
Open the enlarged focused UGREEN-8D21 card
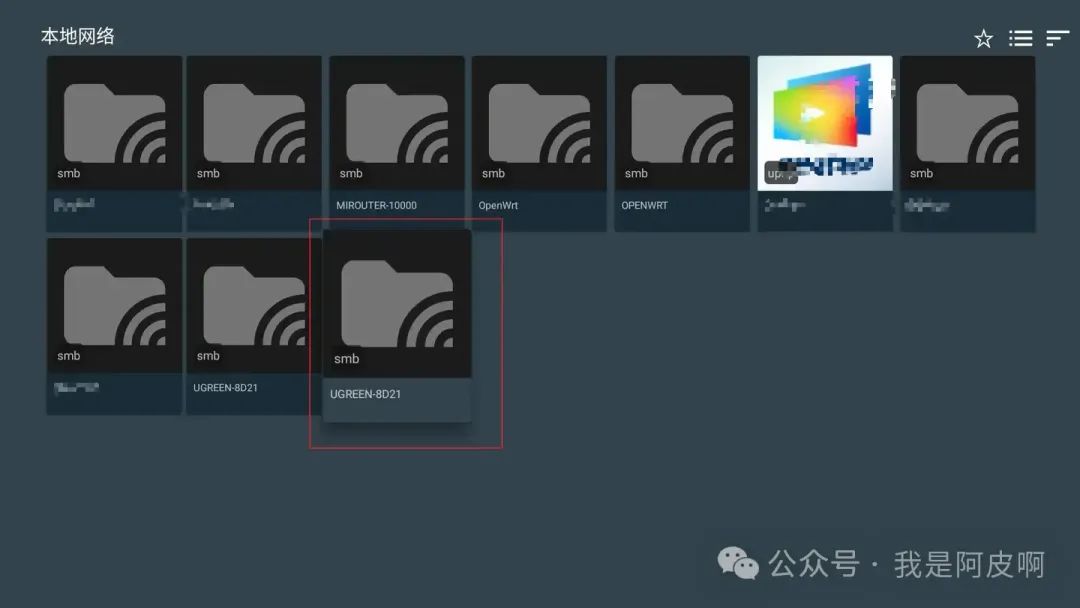[397, 325]
